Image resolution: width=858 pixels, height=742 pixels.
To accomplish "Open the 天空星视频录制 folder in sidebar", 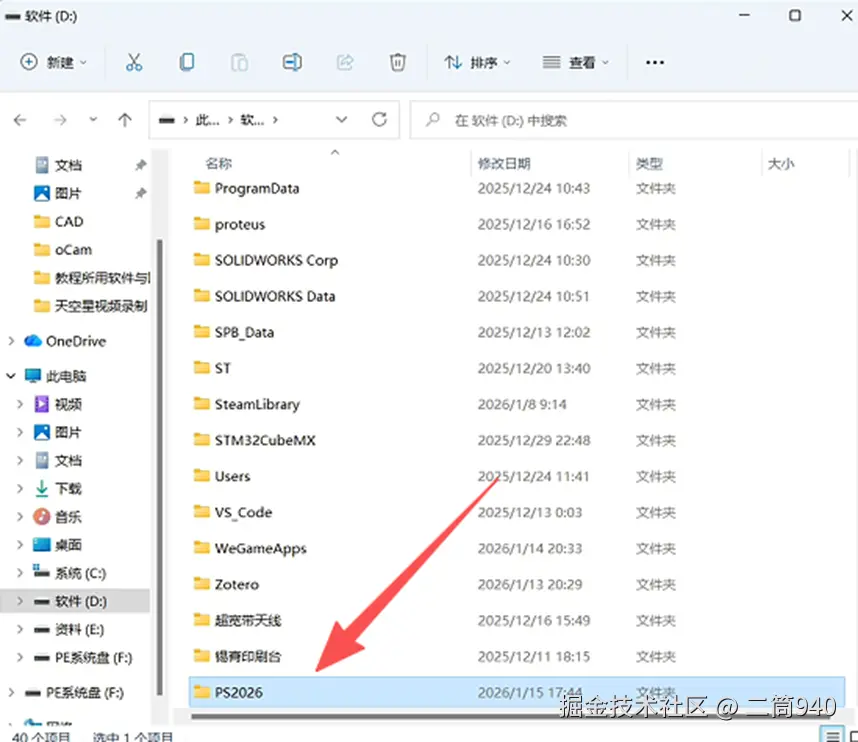I will coord(101,306).
